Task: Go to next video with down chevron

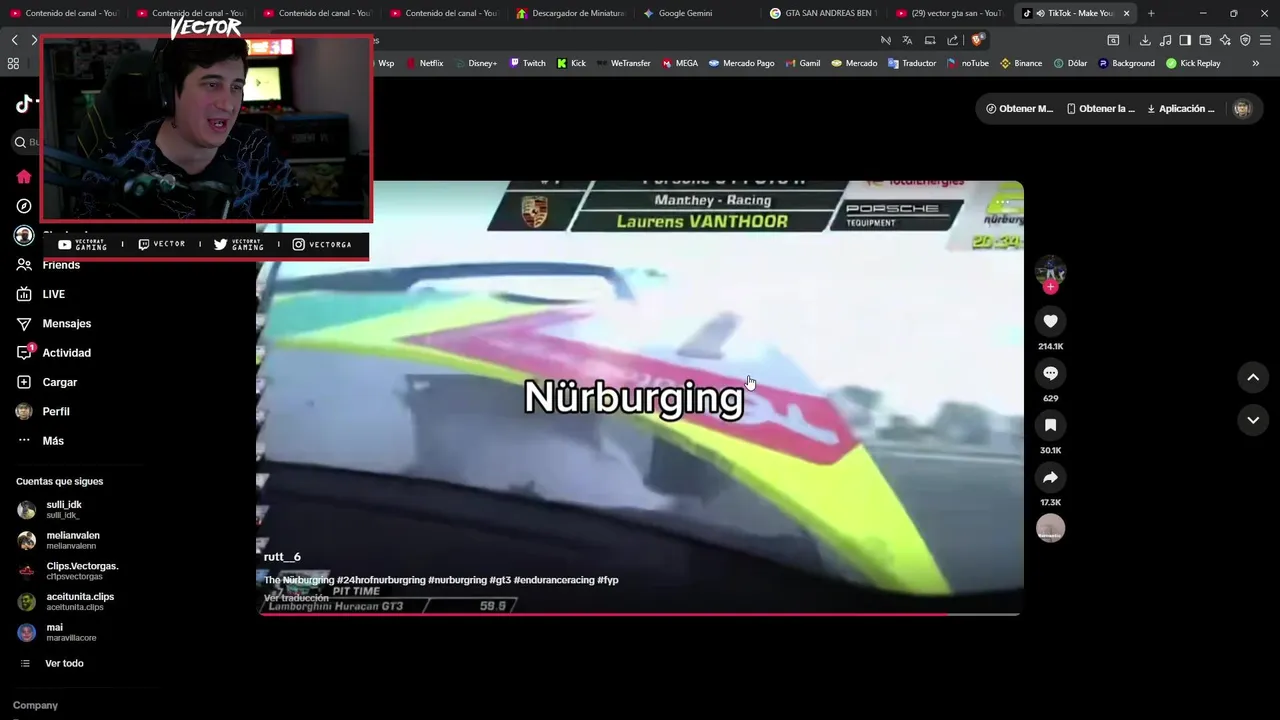Action: 1253,420
